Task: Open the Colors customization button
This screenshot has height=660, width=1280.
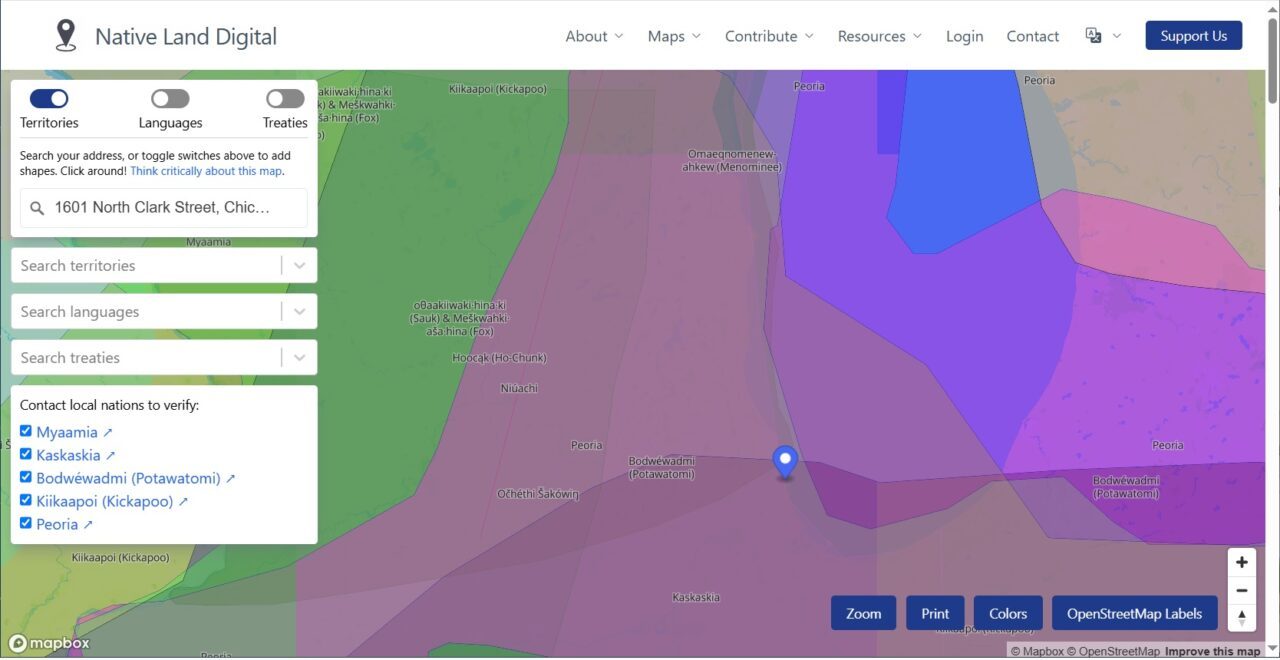Action: [1007, 612]
